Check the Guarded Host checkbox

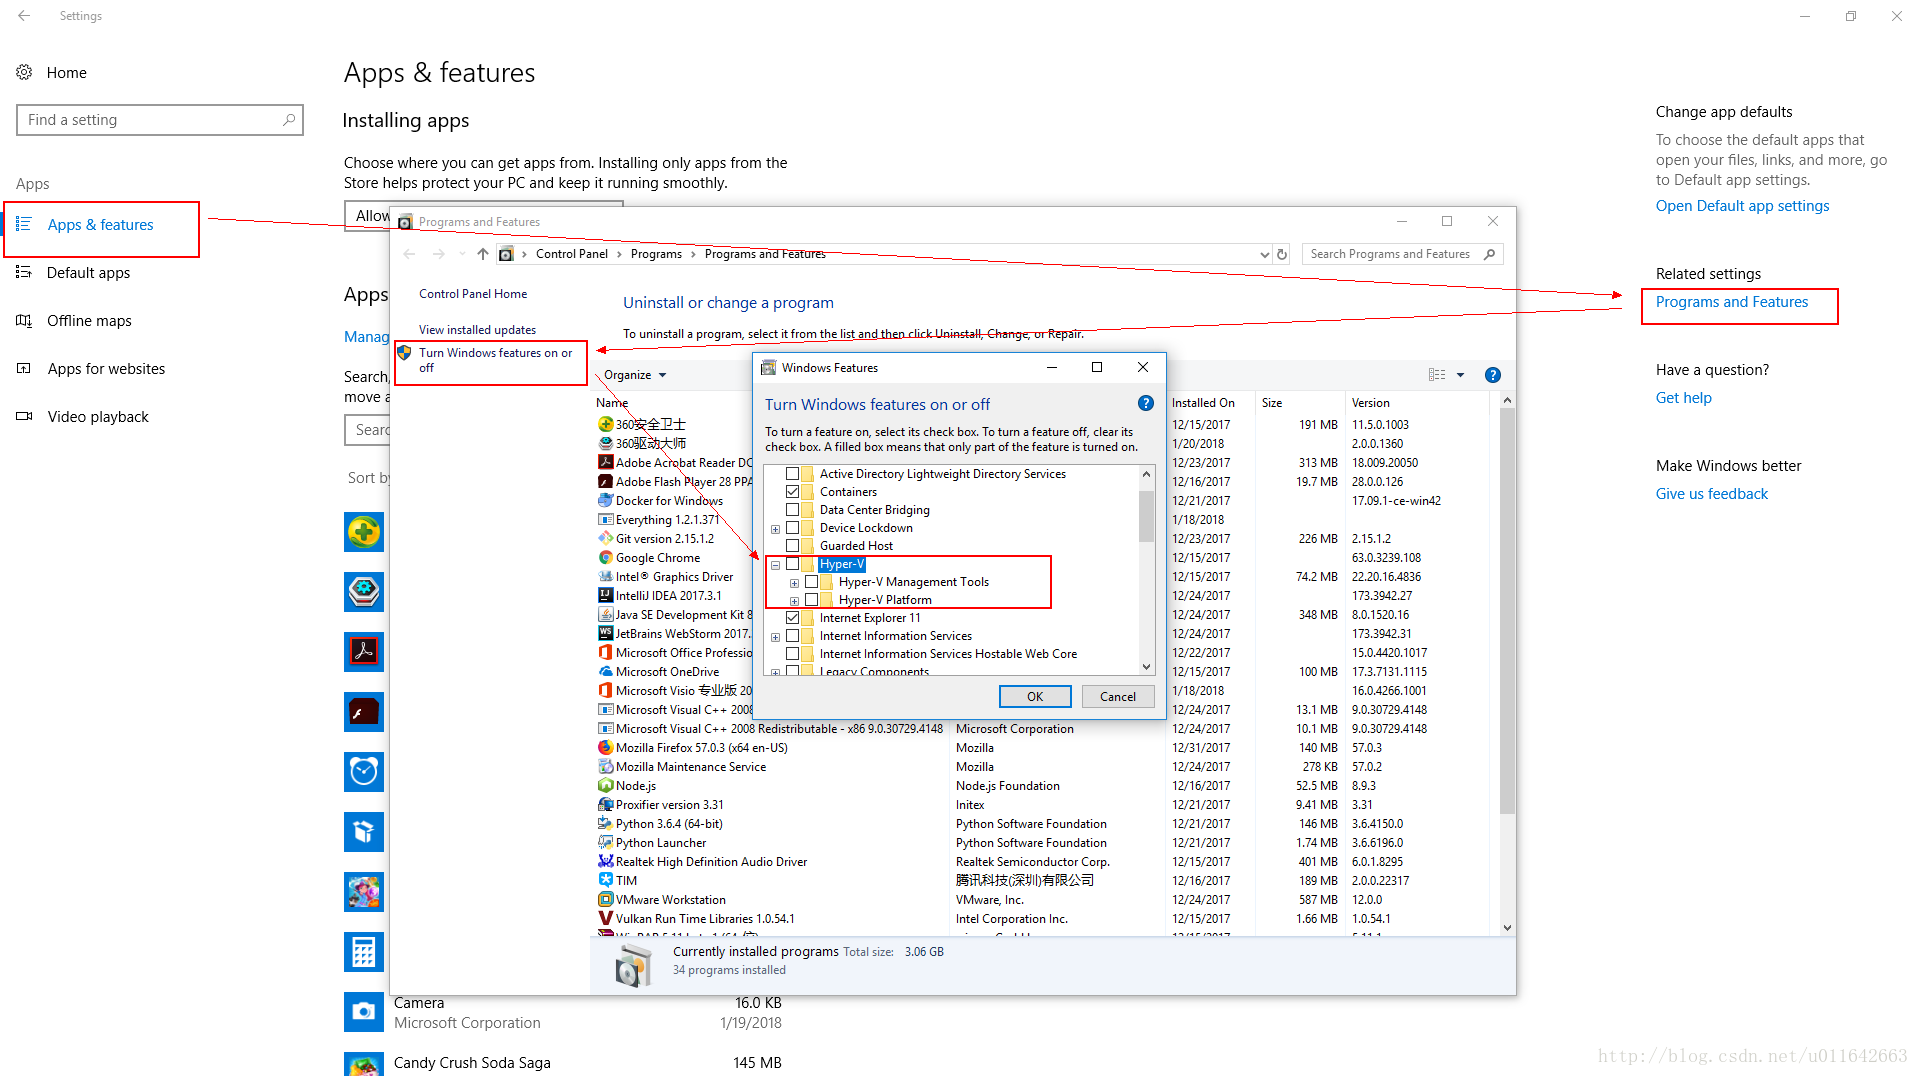tap(792, 546)
